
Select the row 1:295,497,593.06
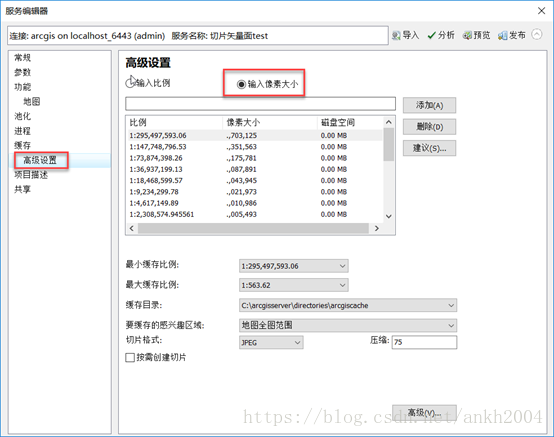point(254,135)
